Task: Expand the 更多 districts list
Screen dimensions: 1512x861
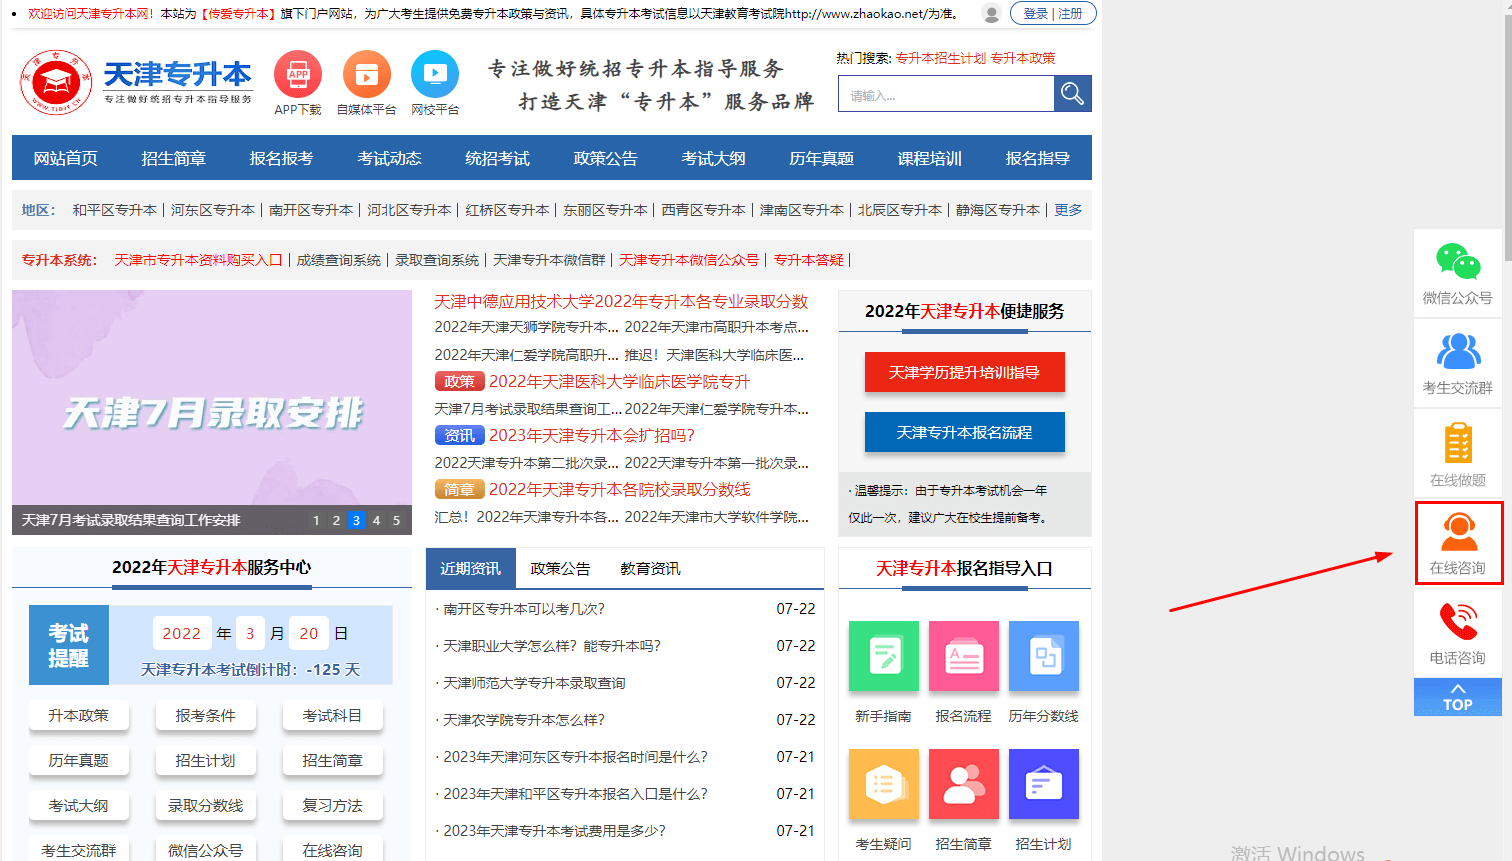Action: pos(1067,210)
